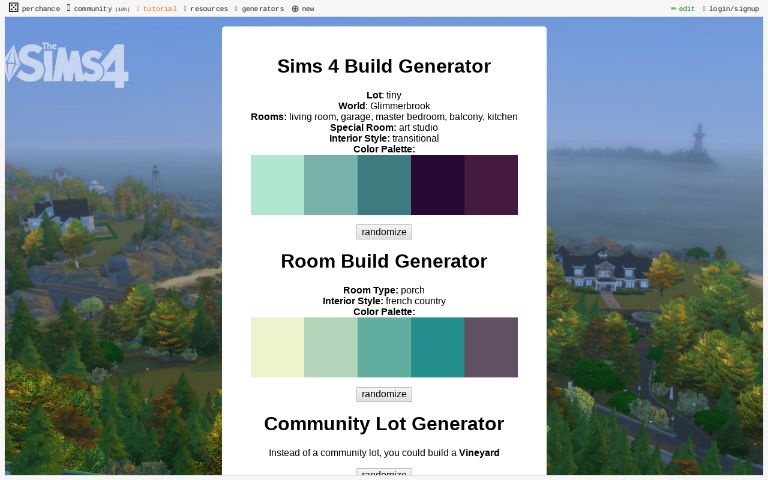Open the tutorial link in navbar
The width and height of the screenshot is (768, 480).
tap(159, 9)
